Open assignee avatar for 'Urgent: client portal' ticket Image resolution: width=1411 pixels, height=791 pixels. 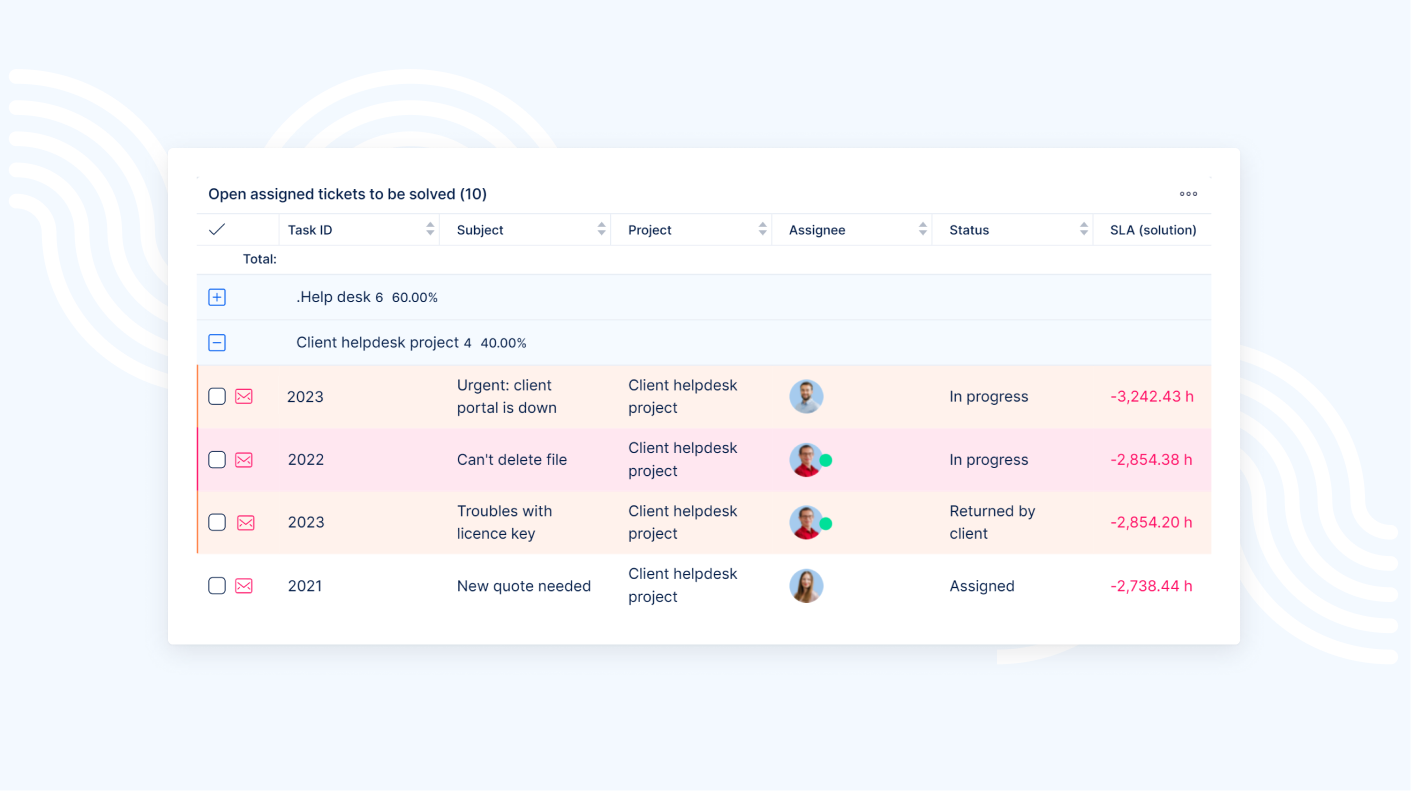806,397
